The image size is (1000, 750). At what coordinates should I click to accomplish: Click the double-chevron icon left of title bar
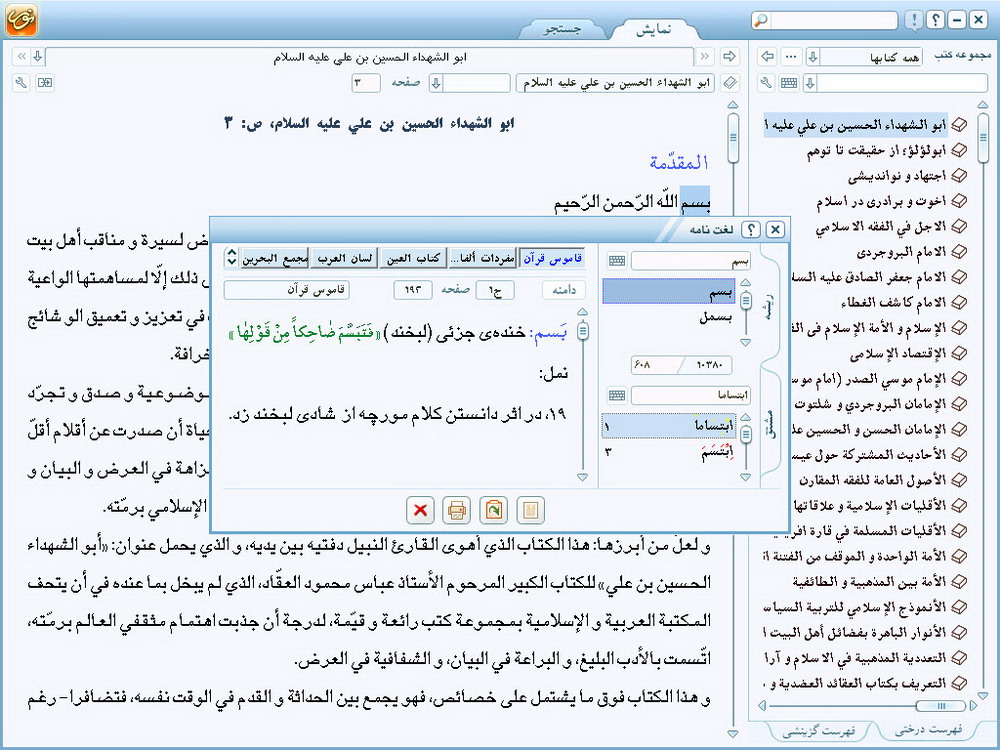pyautogui.click(x=22, y=57)
